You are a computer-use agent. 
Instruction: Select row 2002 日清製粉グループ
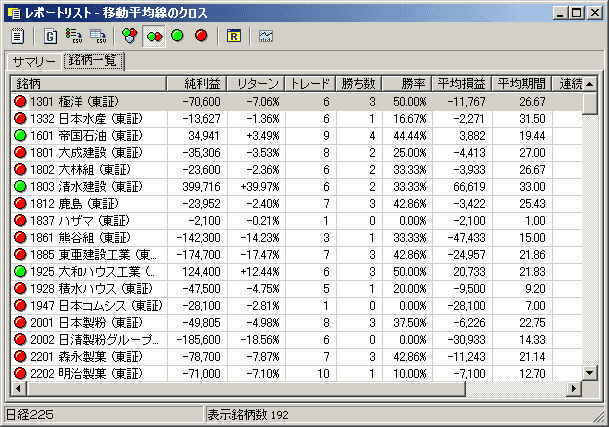[297, 340]
